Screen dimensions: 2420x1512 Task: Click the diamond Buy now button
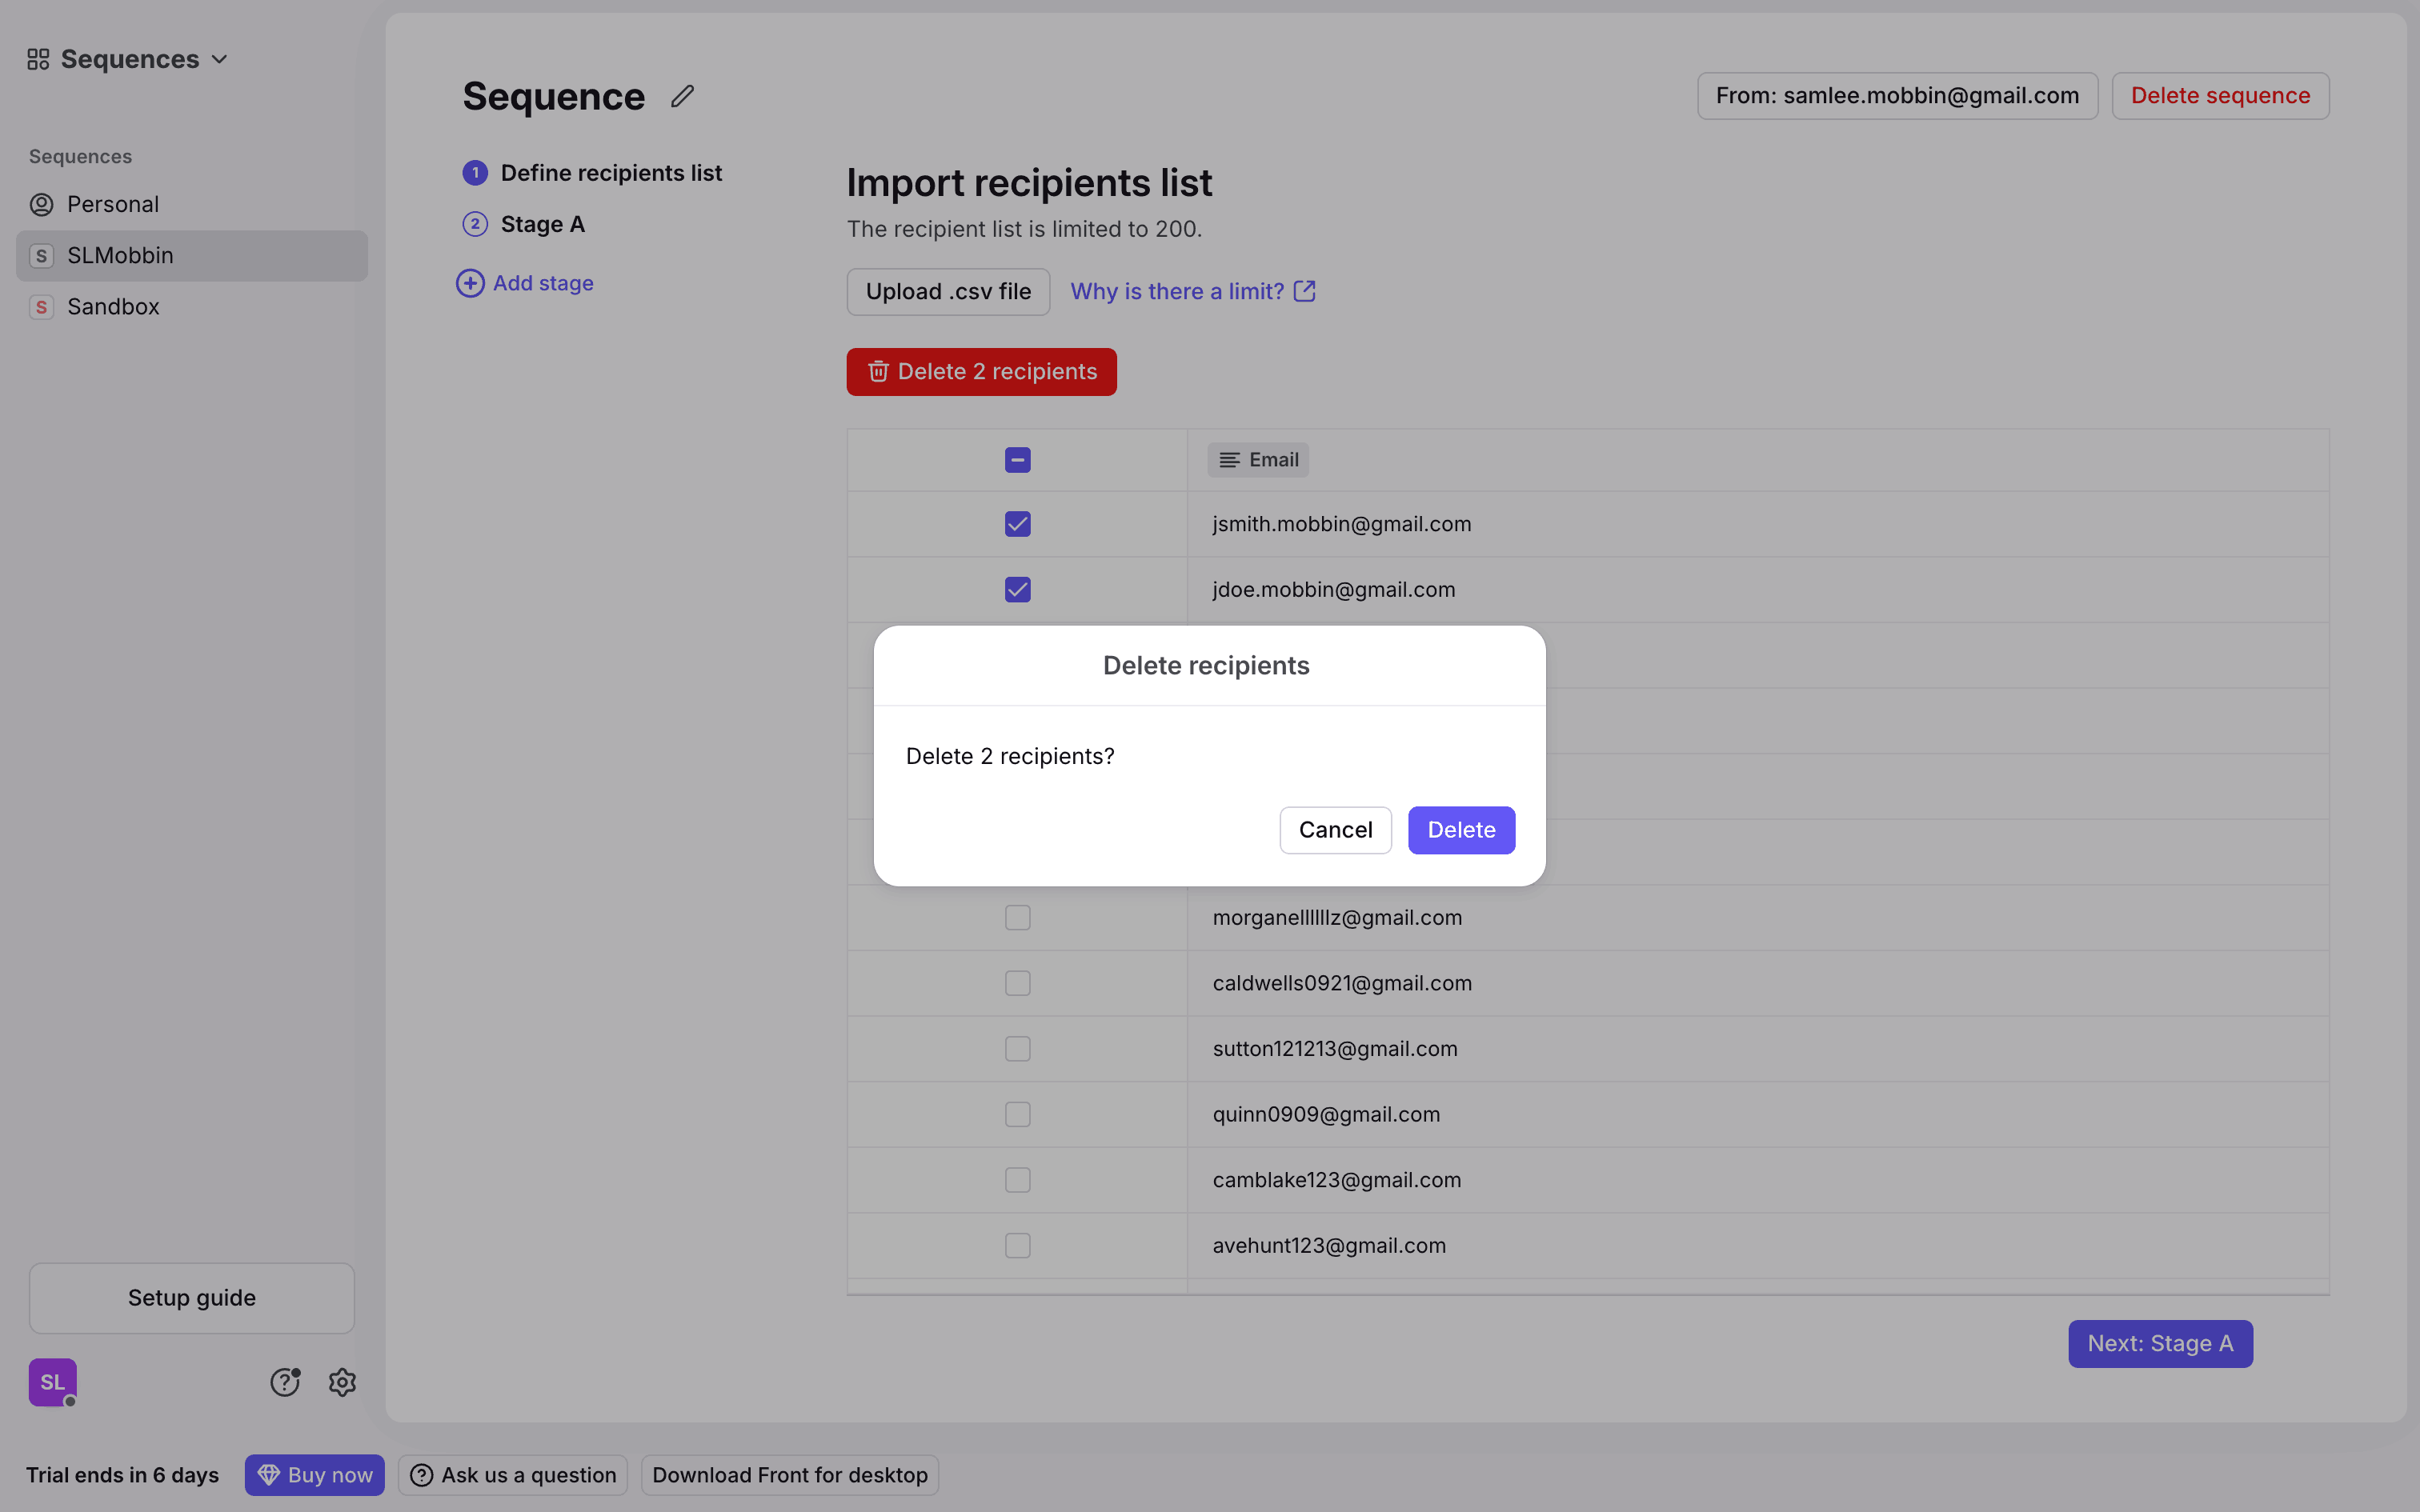[314, 1475]
